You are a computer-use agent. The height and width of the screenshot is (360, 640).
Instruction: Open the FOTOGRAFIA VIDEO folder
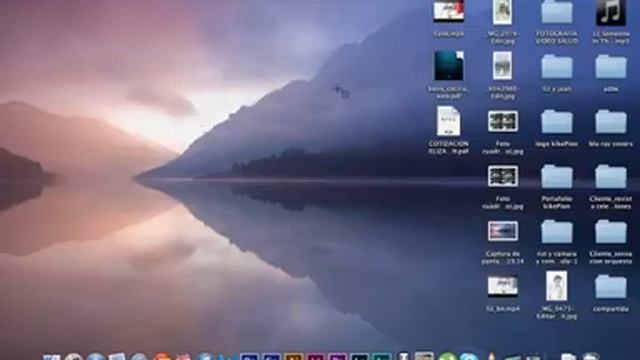[x=557, y=12]
